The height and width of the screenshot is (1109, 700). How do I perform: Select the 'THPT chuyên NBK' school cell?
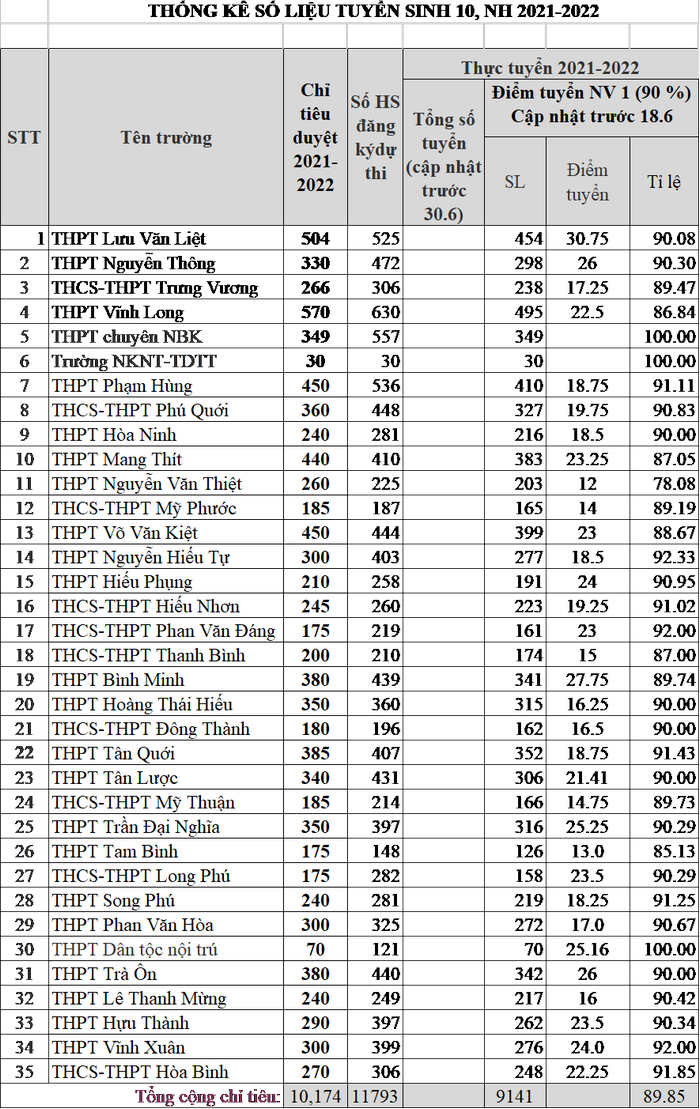(126, 337)
